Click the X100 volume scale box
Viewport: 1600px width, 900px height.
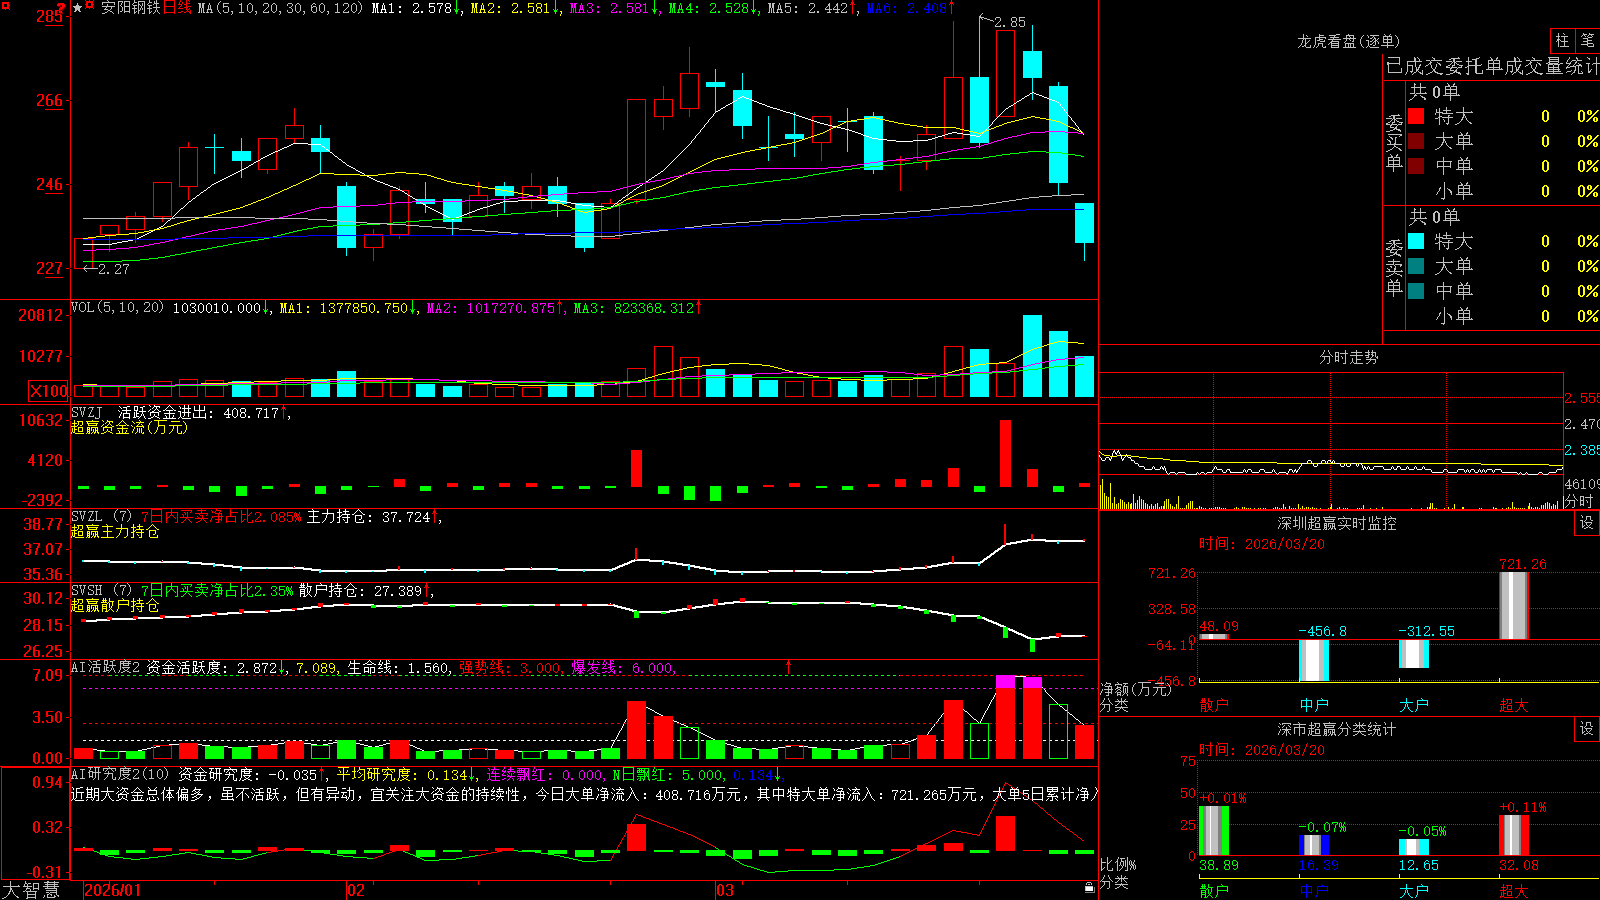click(x=48, y=391)
